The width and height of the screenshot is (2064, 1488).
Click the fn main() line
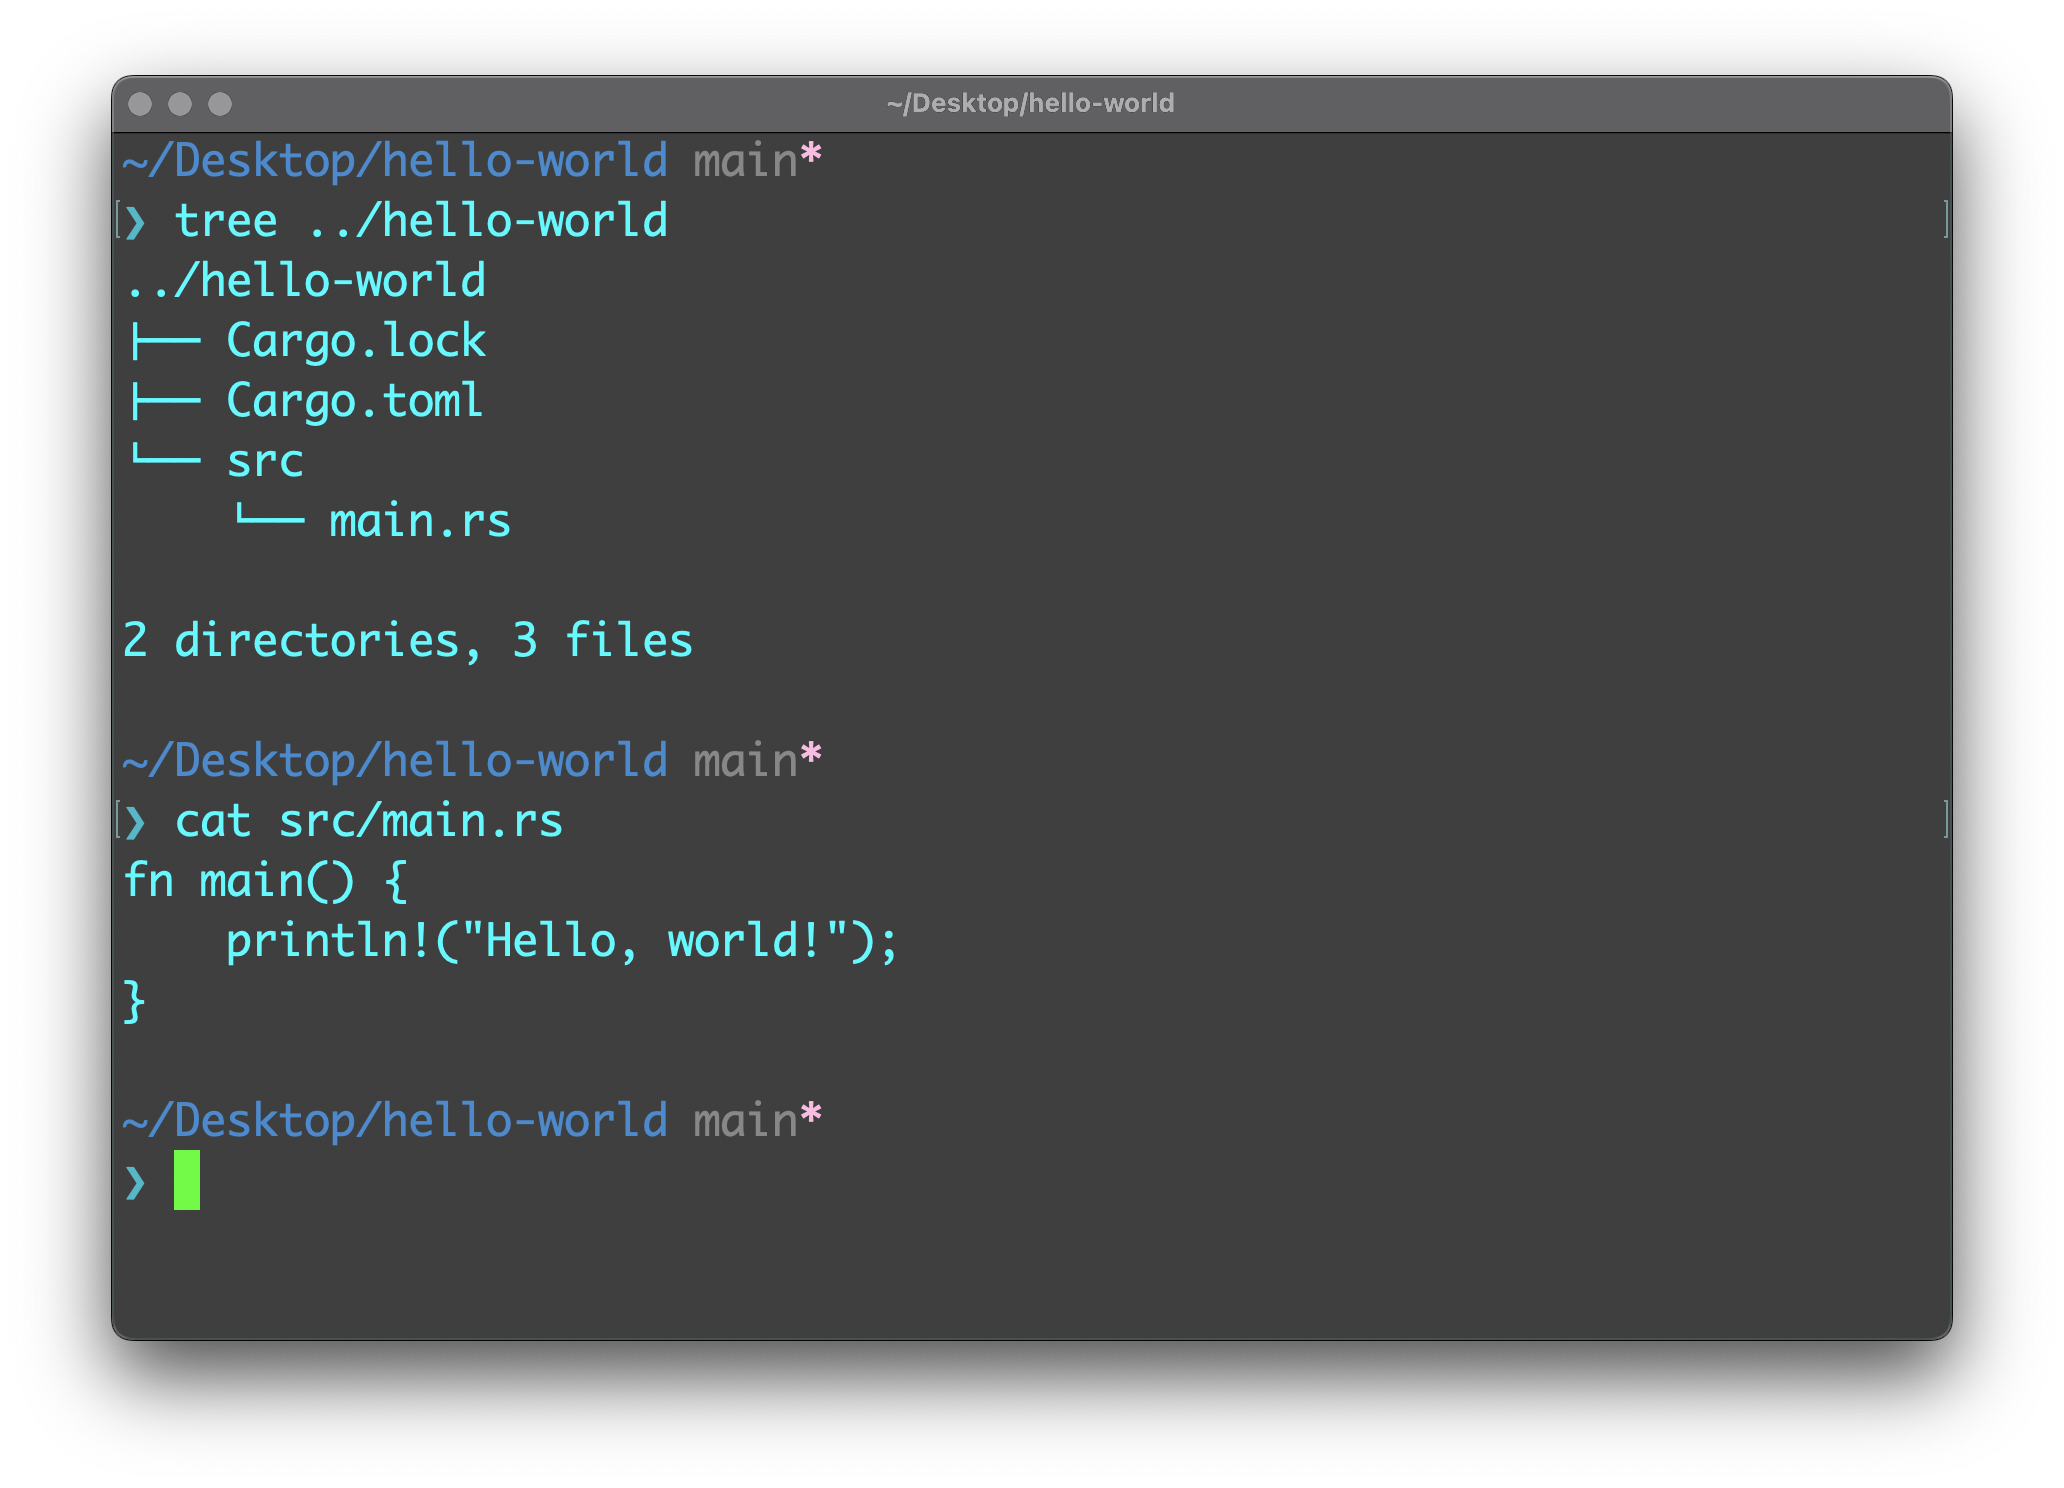265,881
